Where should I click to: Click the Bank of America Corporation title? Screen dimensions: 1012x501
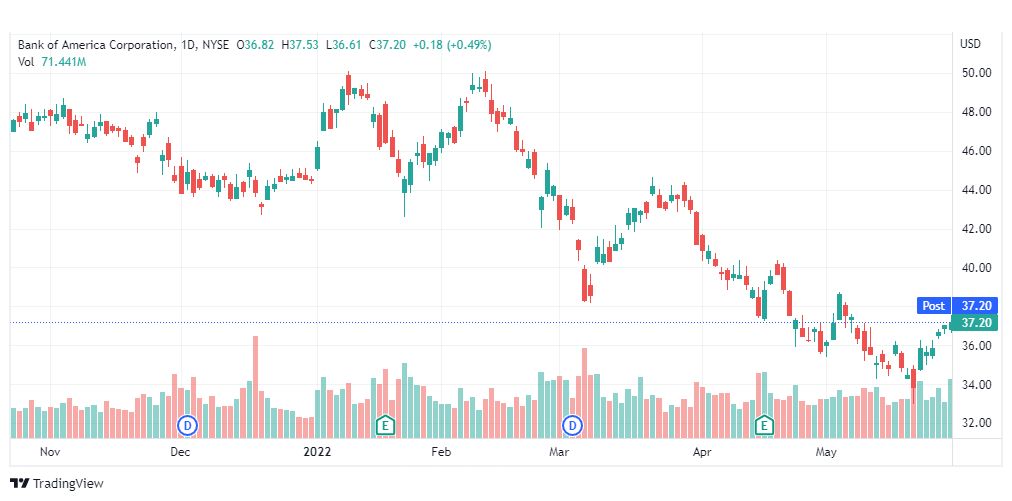click(96, 45)
